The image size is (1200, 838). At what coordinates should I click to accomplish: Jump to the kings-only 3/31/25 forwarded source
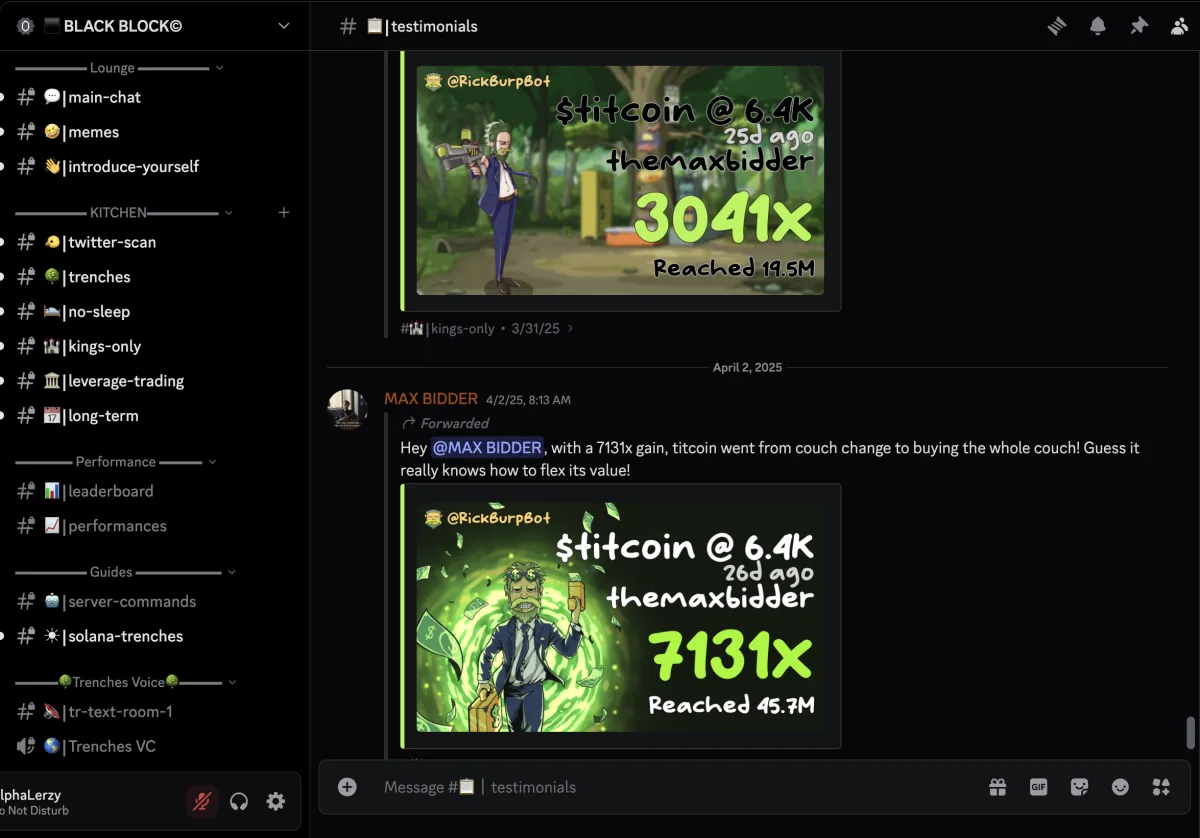pyautogui.click(x=487, y=328)
